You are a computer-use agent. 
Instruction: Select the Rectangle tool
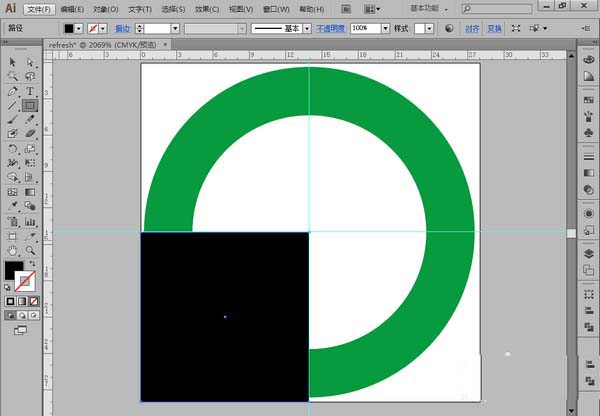[x=30, y=105]
